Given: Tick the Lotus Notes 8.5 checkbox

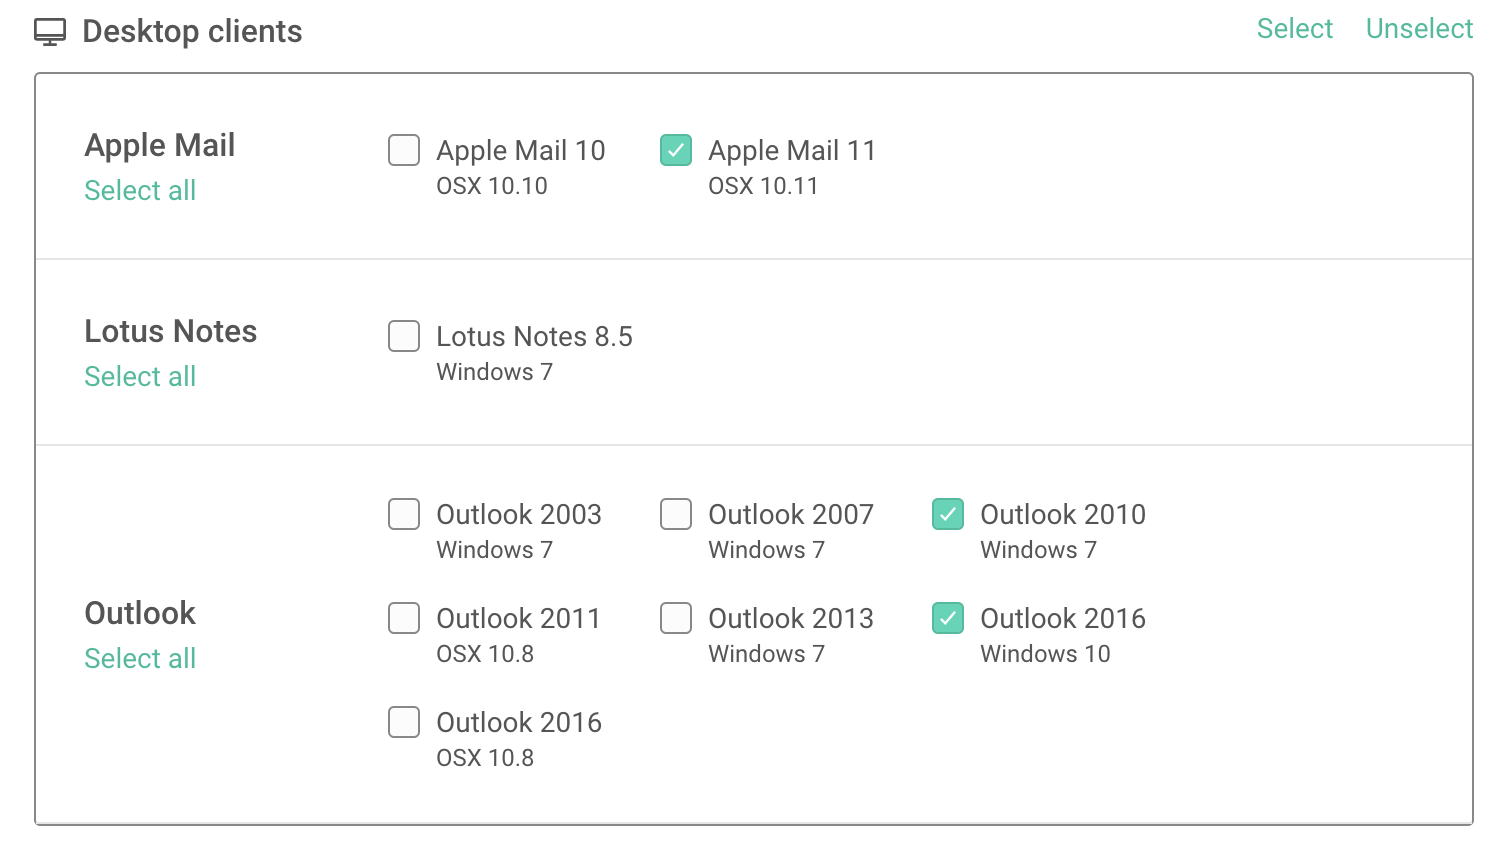Looking at the screenshot, I should pyautogui.click(x=404, y=336).
